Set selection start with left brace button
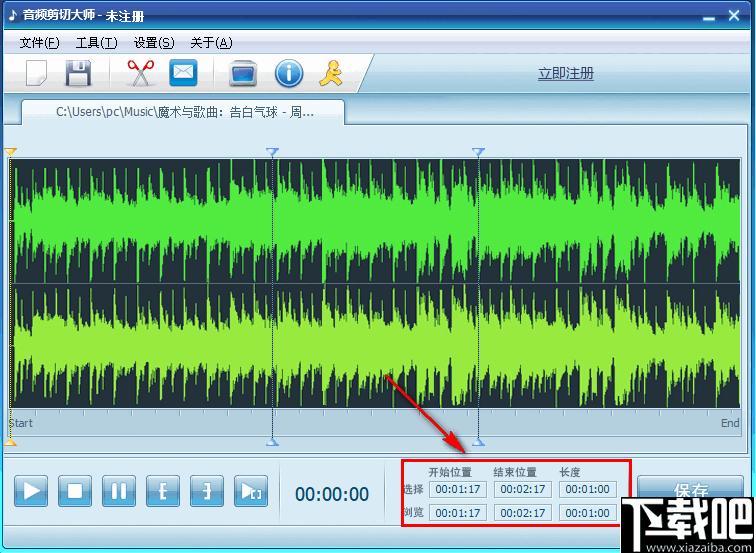 163,491
